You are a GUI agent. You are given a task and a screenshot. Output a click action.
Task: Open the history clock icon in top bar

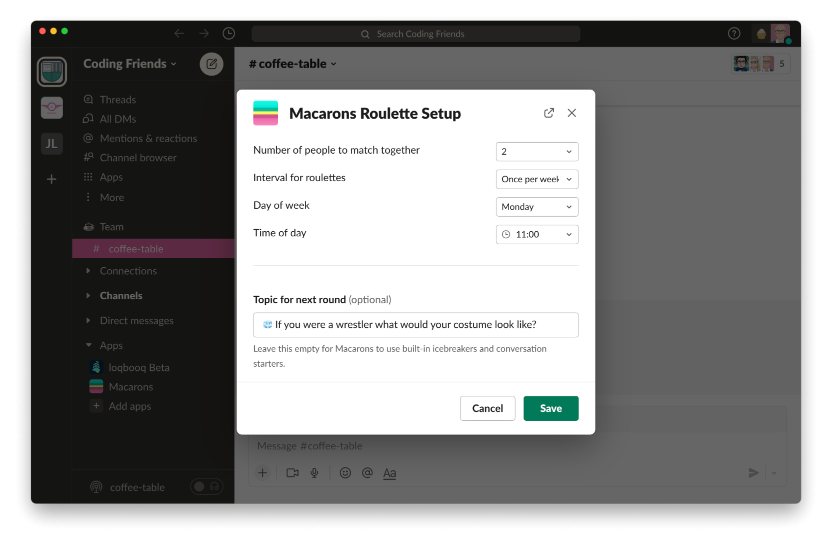click(x=229, y=33)
